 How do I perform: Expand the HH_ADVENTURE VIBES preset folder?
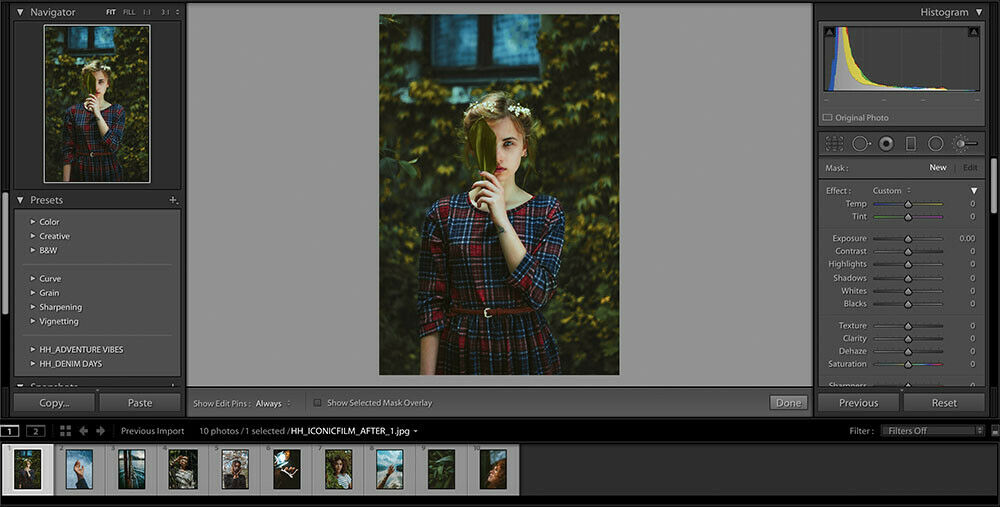[x=33, y=350]
